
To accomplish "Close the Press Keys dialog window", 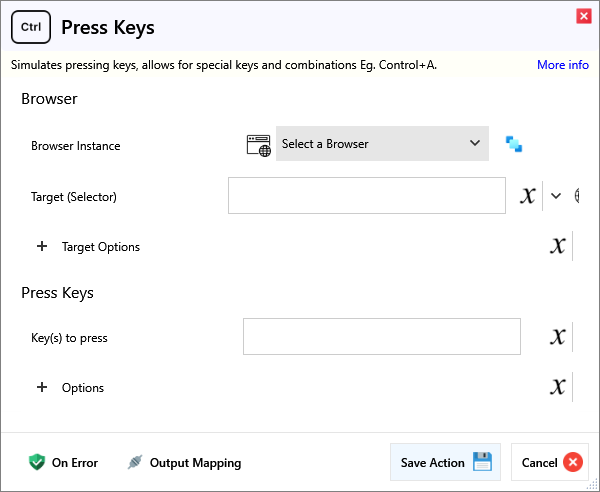I will coord(584,16).
